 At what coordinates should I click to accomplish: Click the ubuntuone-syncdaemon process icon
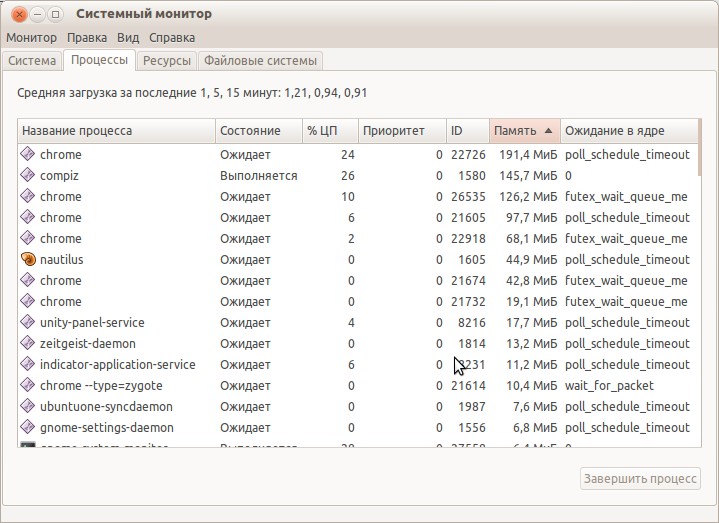click(28, 406)
